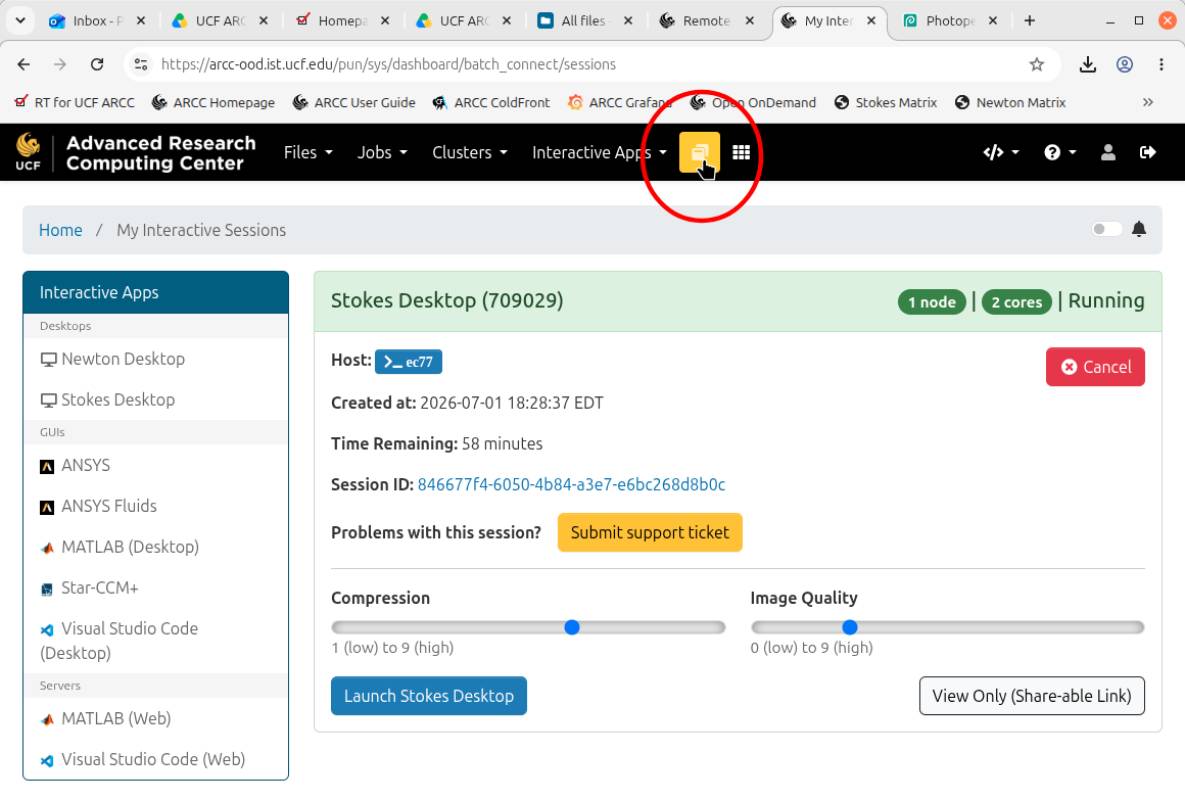Image resolution: width=1185 pixels, height=800 pixels.
Task: Click the address bar URL
Action: click(388, 64)
